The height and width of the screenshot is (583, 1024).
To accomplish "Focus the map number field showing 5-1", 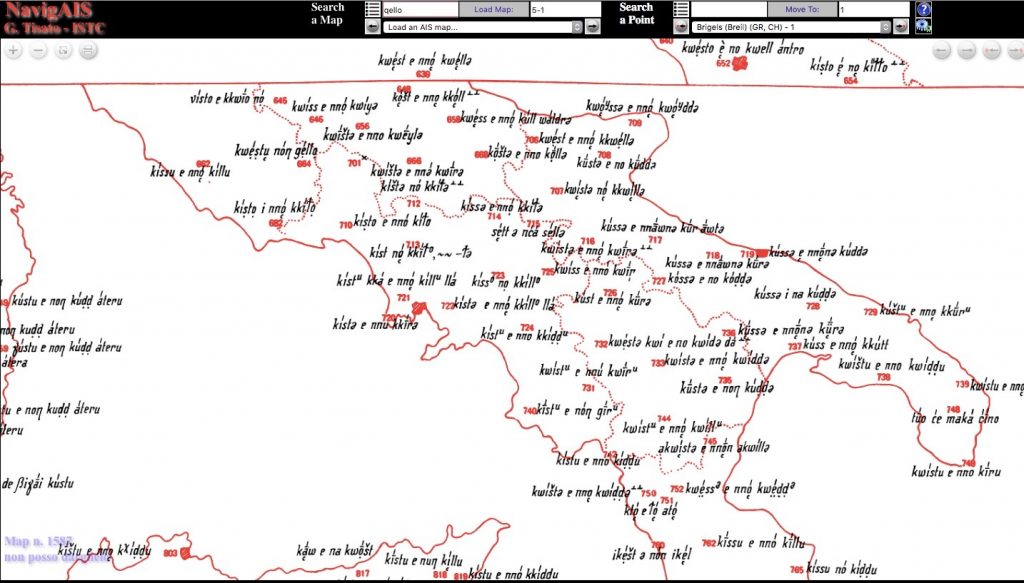I will 565,9.
